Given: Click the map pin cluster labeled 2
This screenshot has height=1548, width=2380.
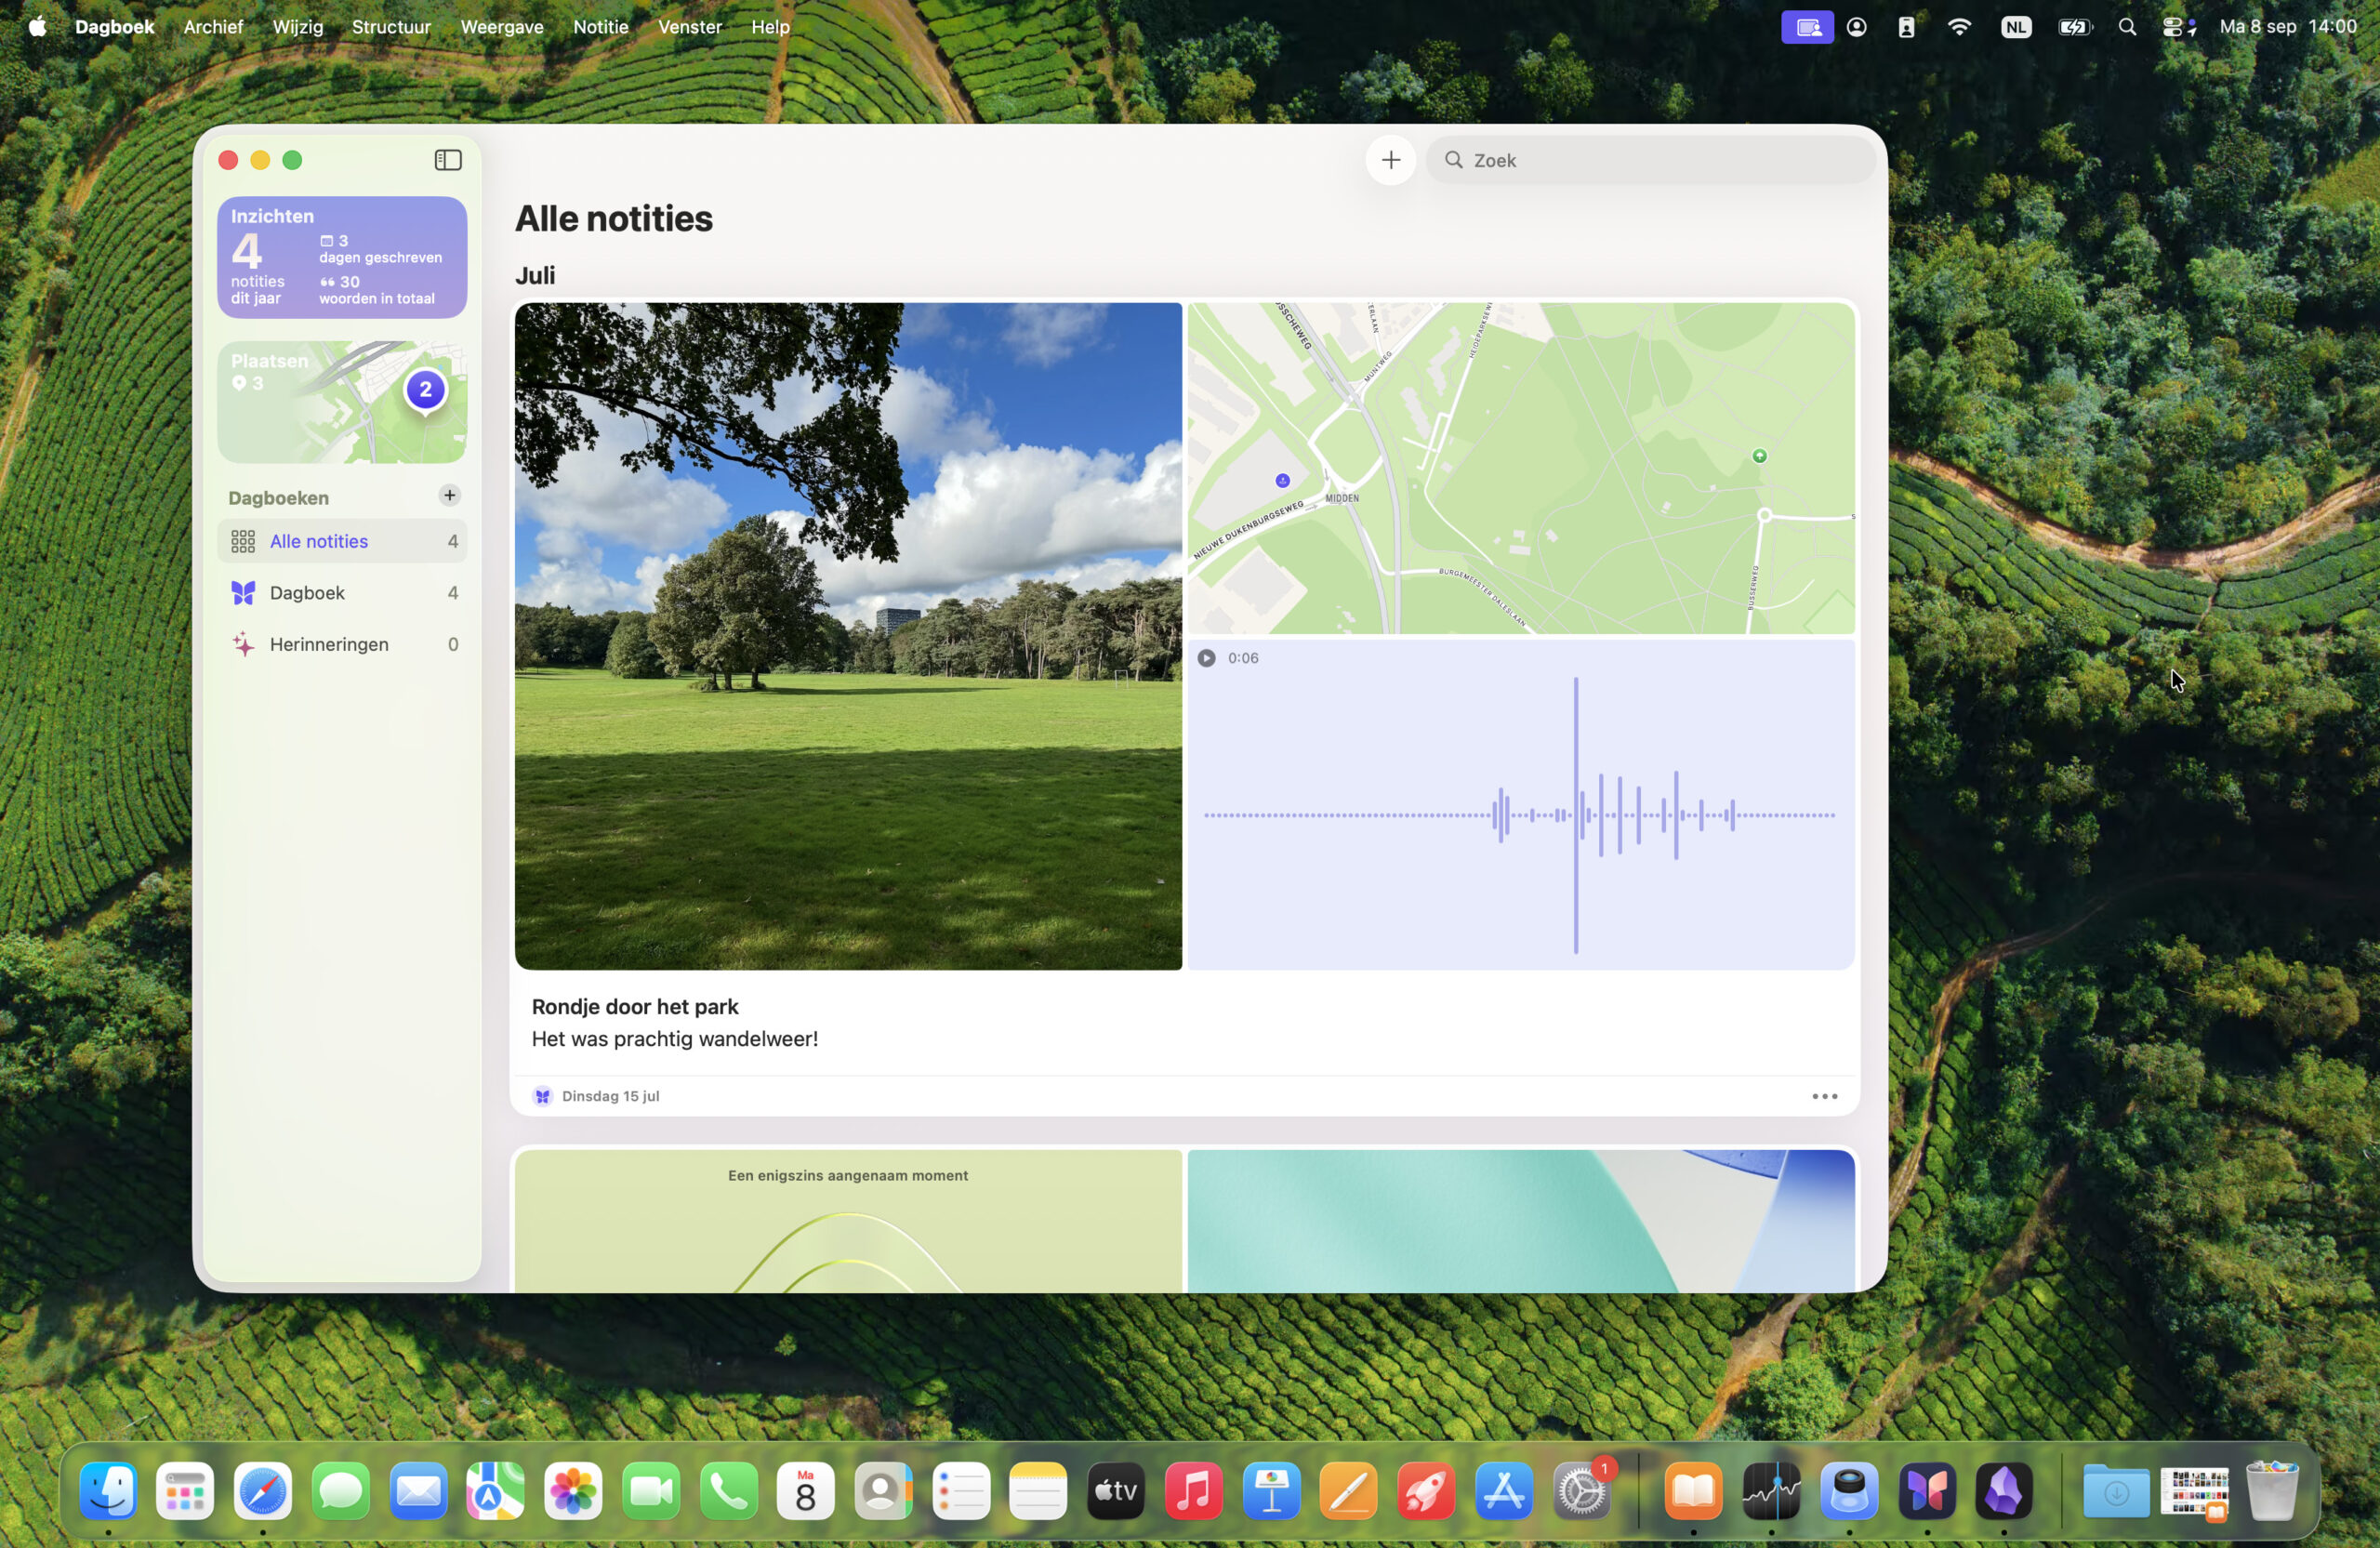Looking at the screenshot, I should [x=426, y=390].
